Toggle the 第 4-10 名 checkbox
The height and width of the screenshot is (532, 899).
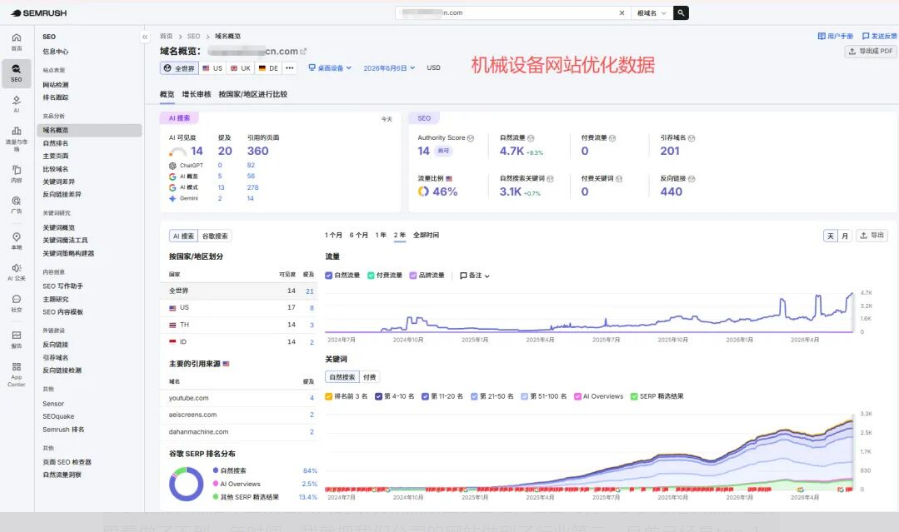pyautogui.click(x=378, y=396)
